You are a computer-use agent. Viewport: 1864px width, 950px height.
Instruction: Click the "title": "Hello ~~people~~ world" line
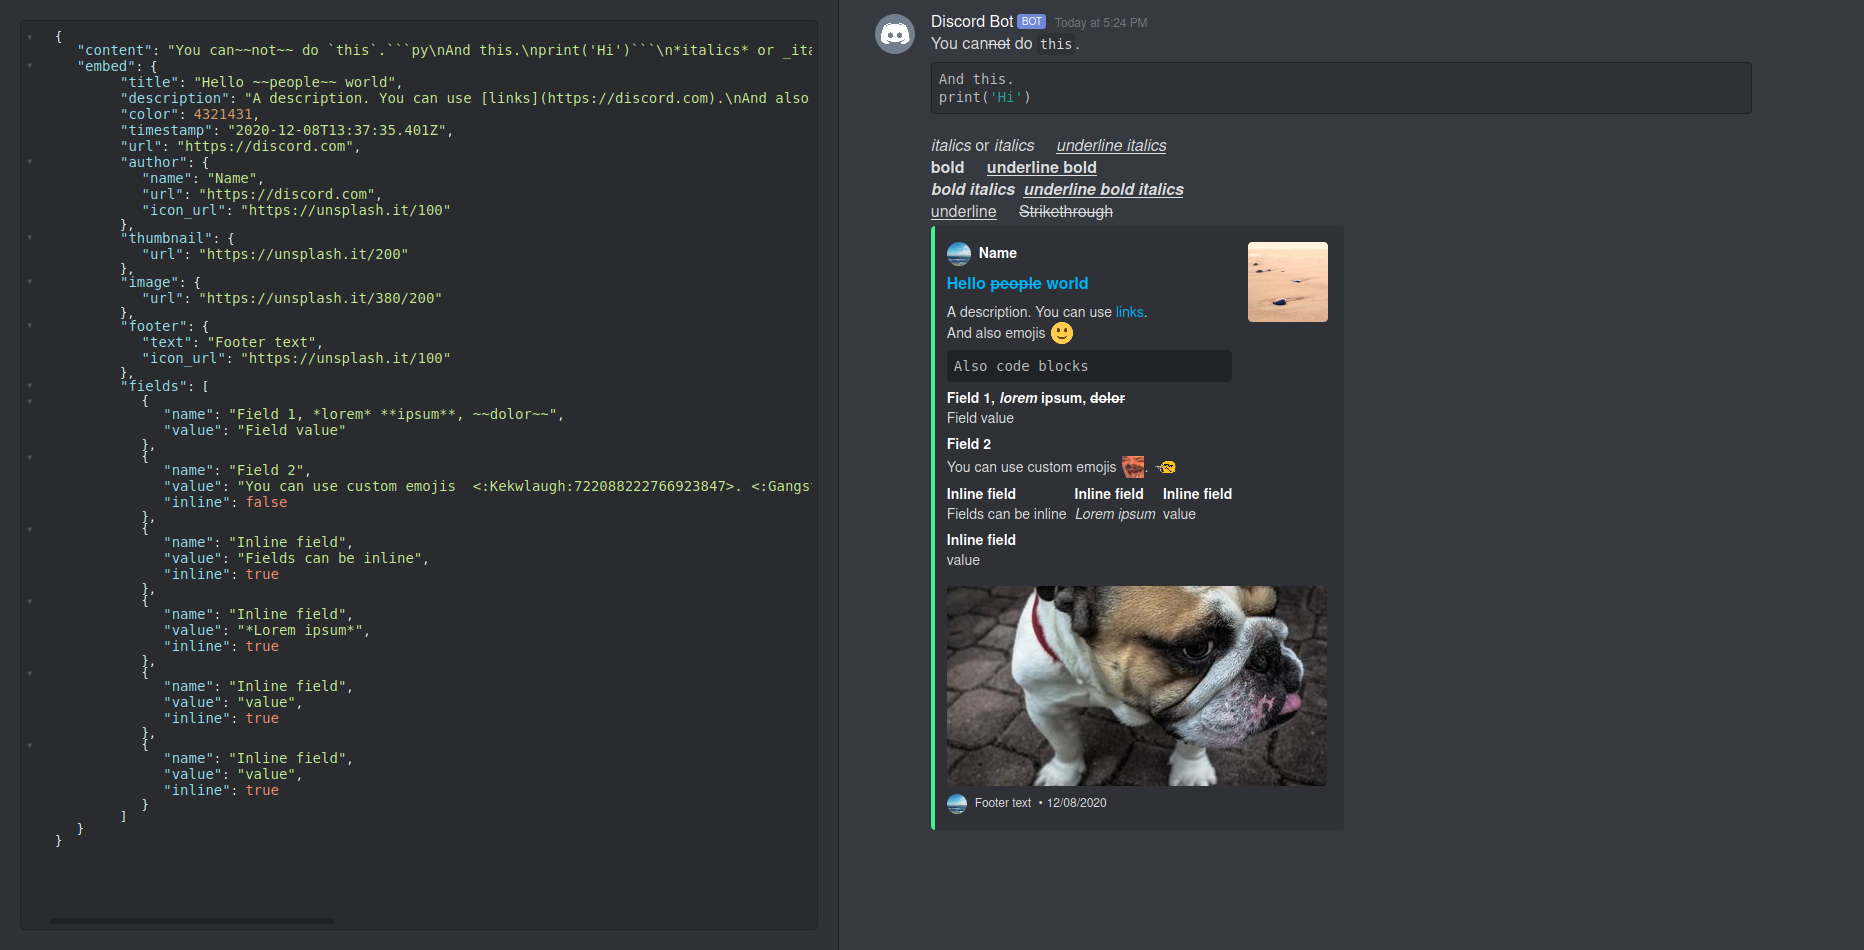point(261,82)
